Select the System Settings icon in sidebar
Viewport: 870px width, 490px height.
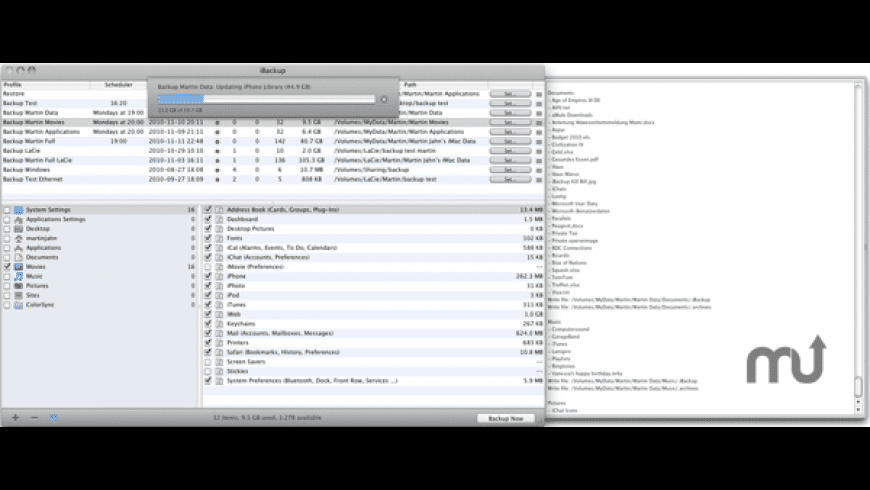(18, 210)
